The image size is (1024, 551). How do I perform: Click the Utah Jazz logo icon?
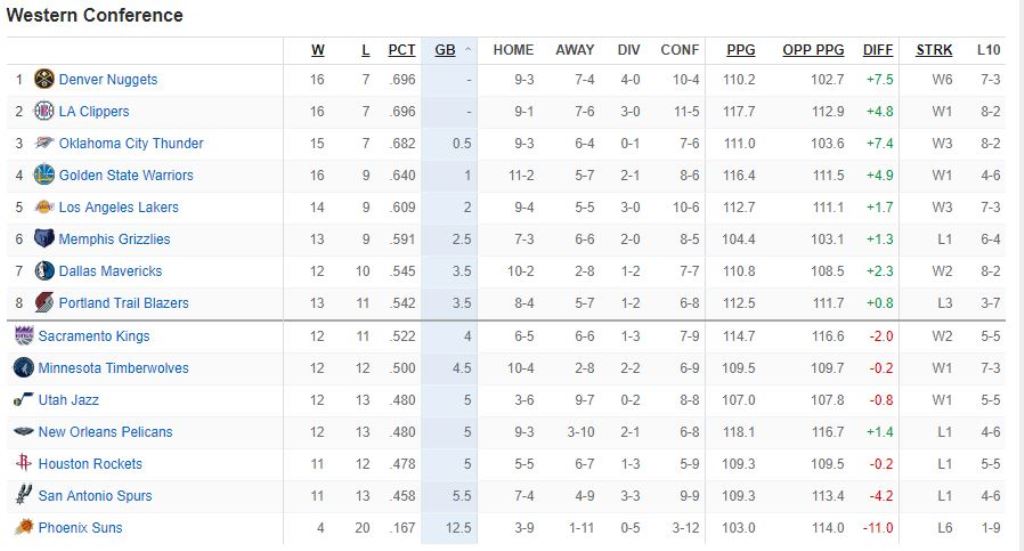click(x=24, y=400)
